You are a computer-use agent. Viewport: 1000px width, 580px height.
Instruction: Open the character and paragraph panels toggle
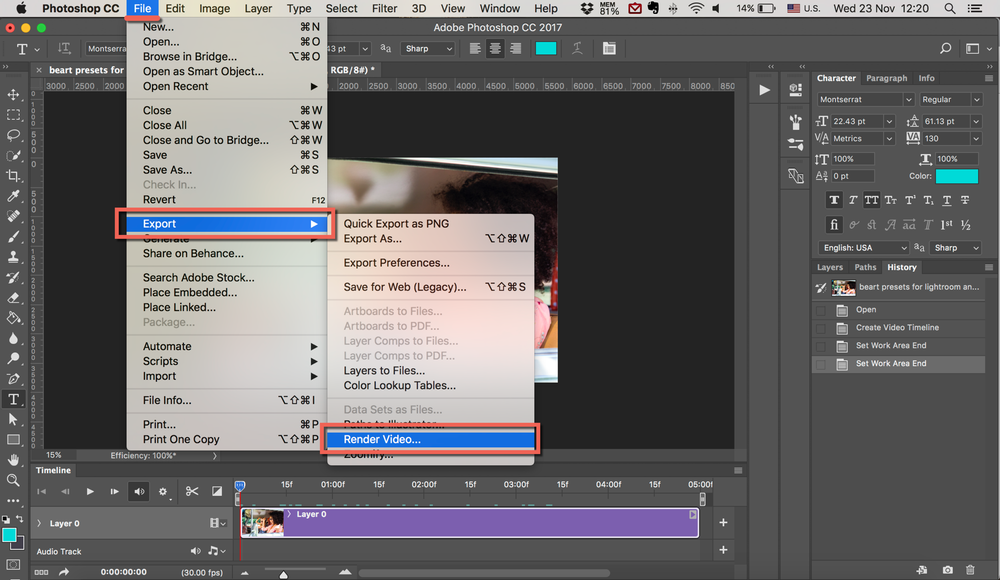(x=609, y=48)
